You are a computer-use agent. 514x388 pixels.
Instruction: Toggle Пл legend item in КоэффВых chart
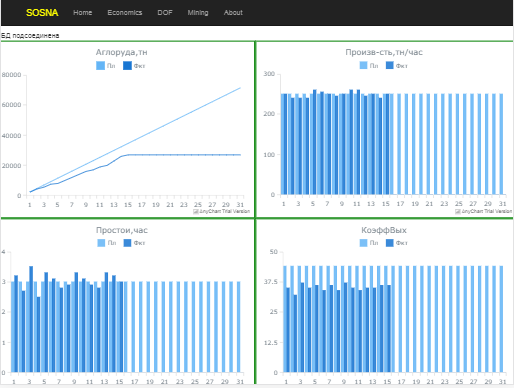click(369, 243)
